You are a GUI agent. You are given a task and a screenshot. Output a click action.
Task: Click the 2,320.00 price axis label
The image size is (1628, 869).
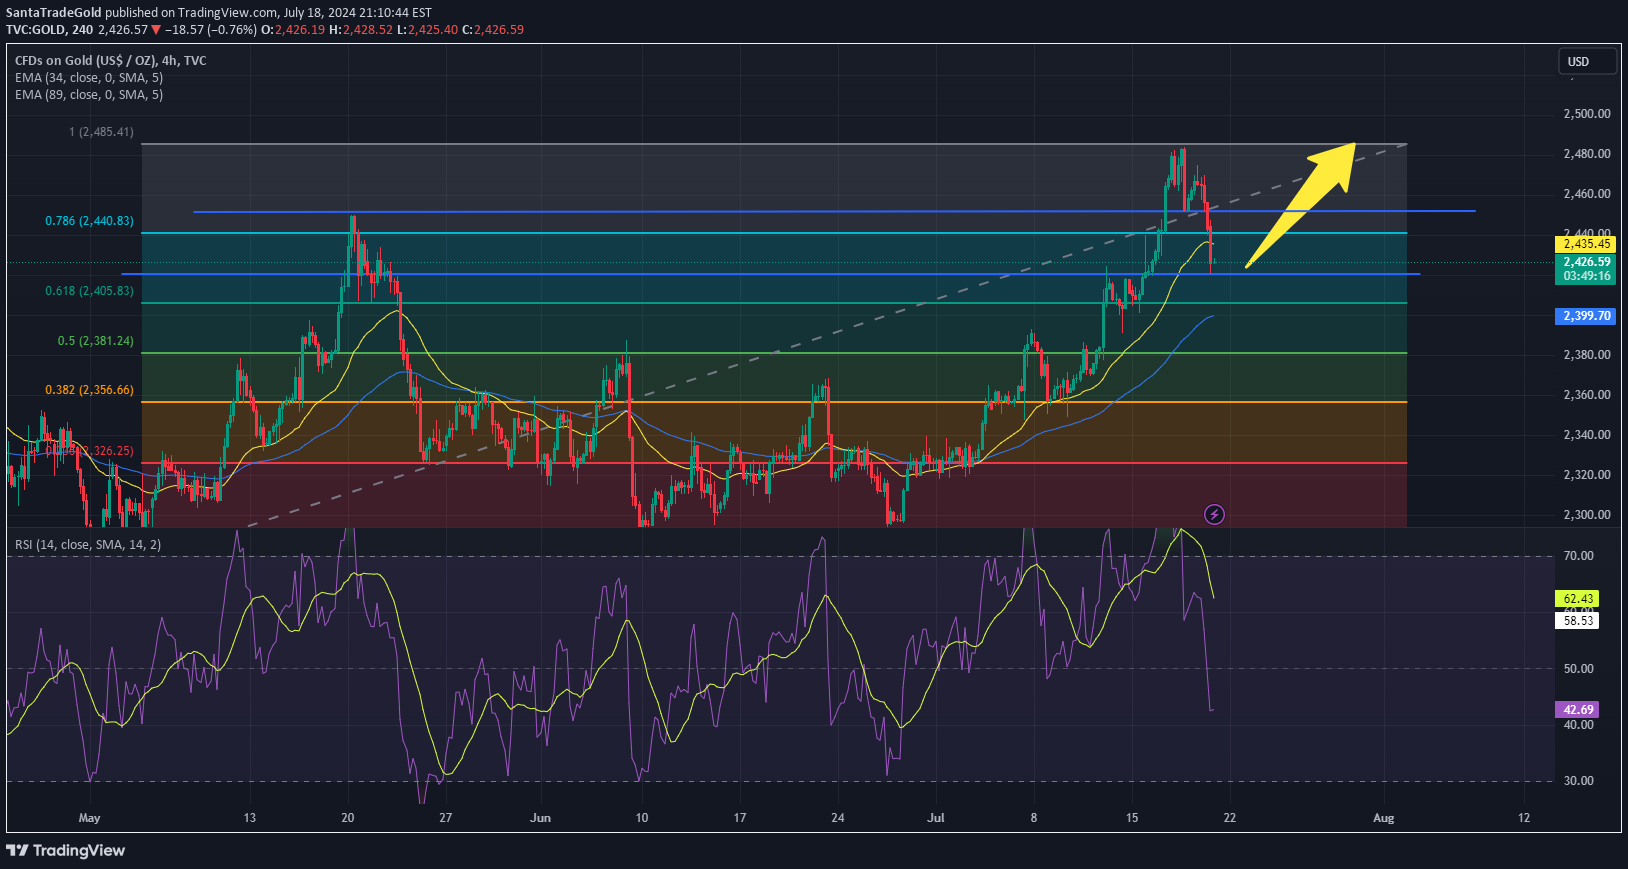1587,475
